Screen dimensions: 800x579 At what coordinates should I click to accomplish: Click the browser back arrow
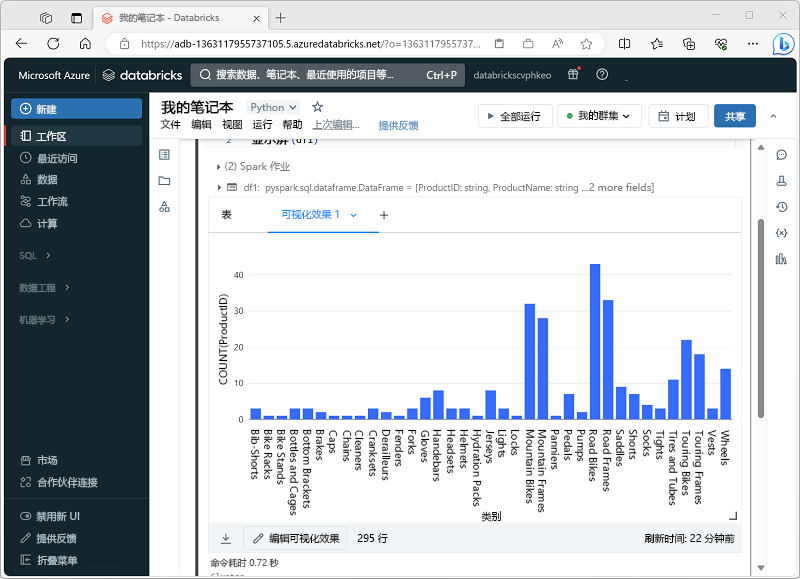pos(21,44)
